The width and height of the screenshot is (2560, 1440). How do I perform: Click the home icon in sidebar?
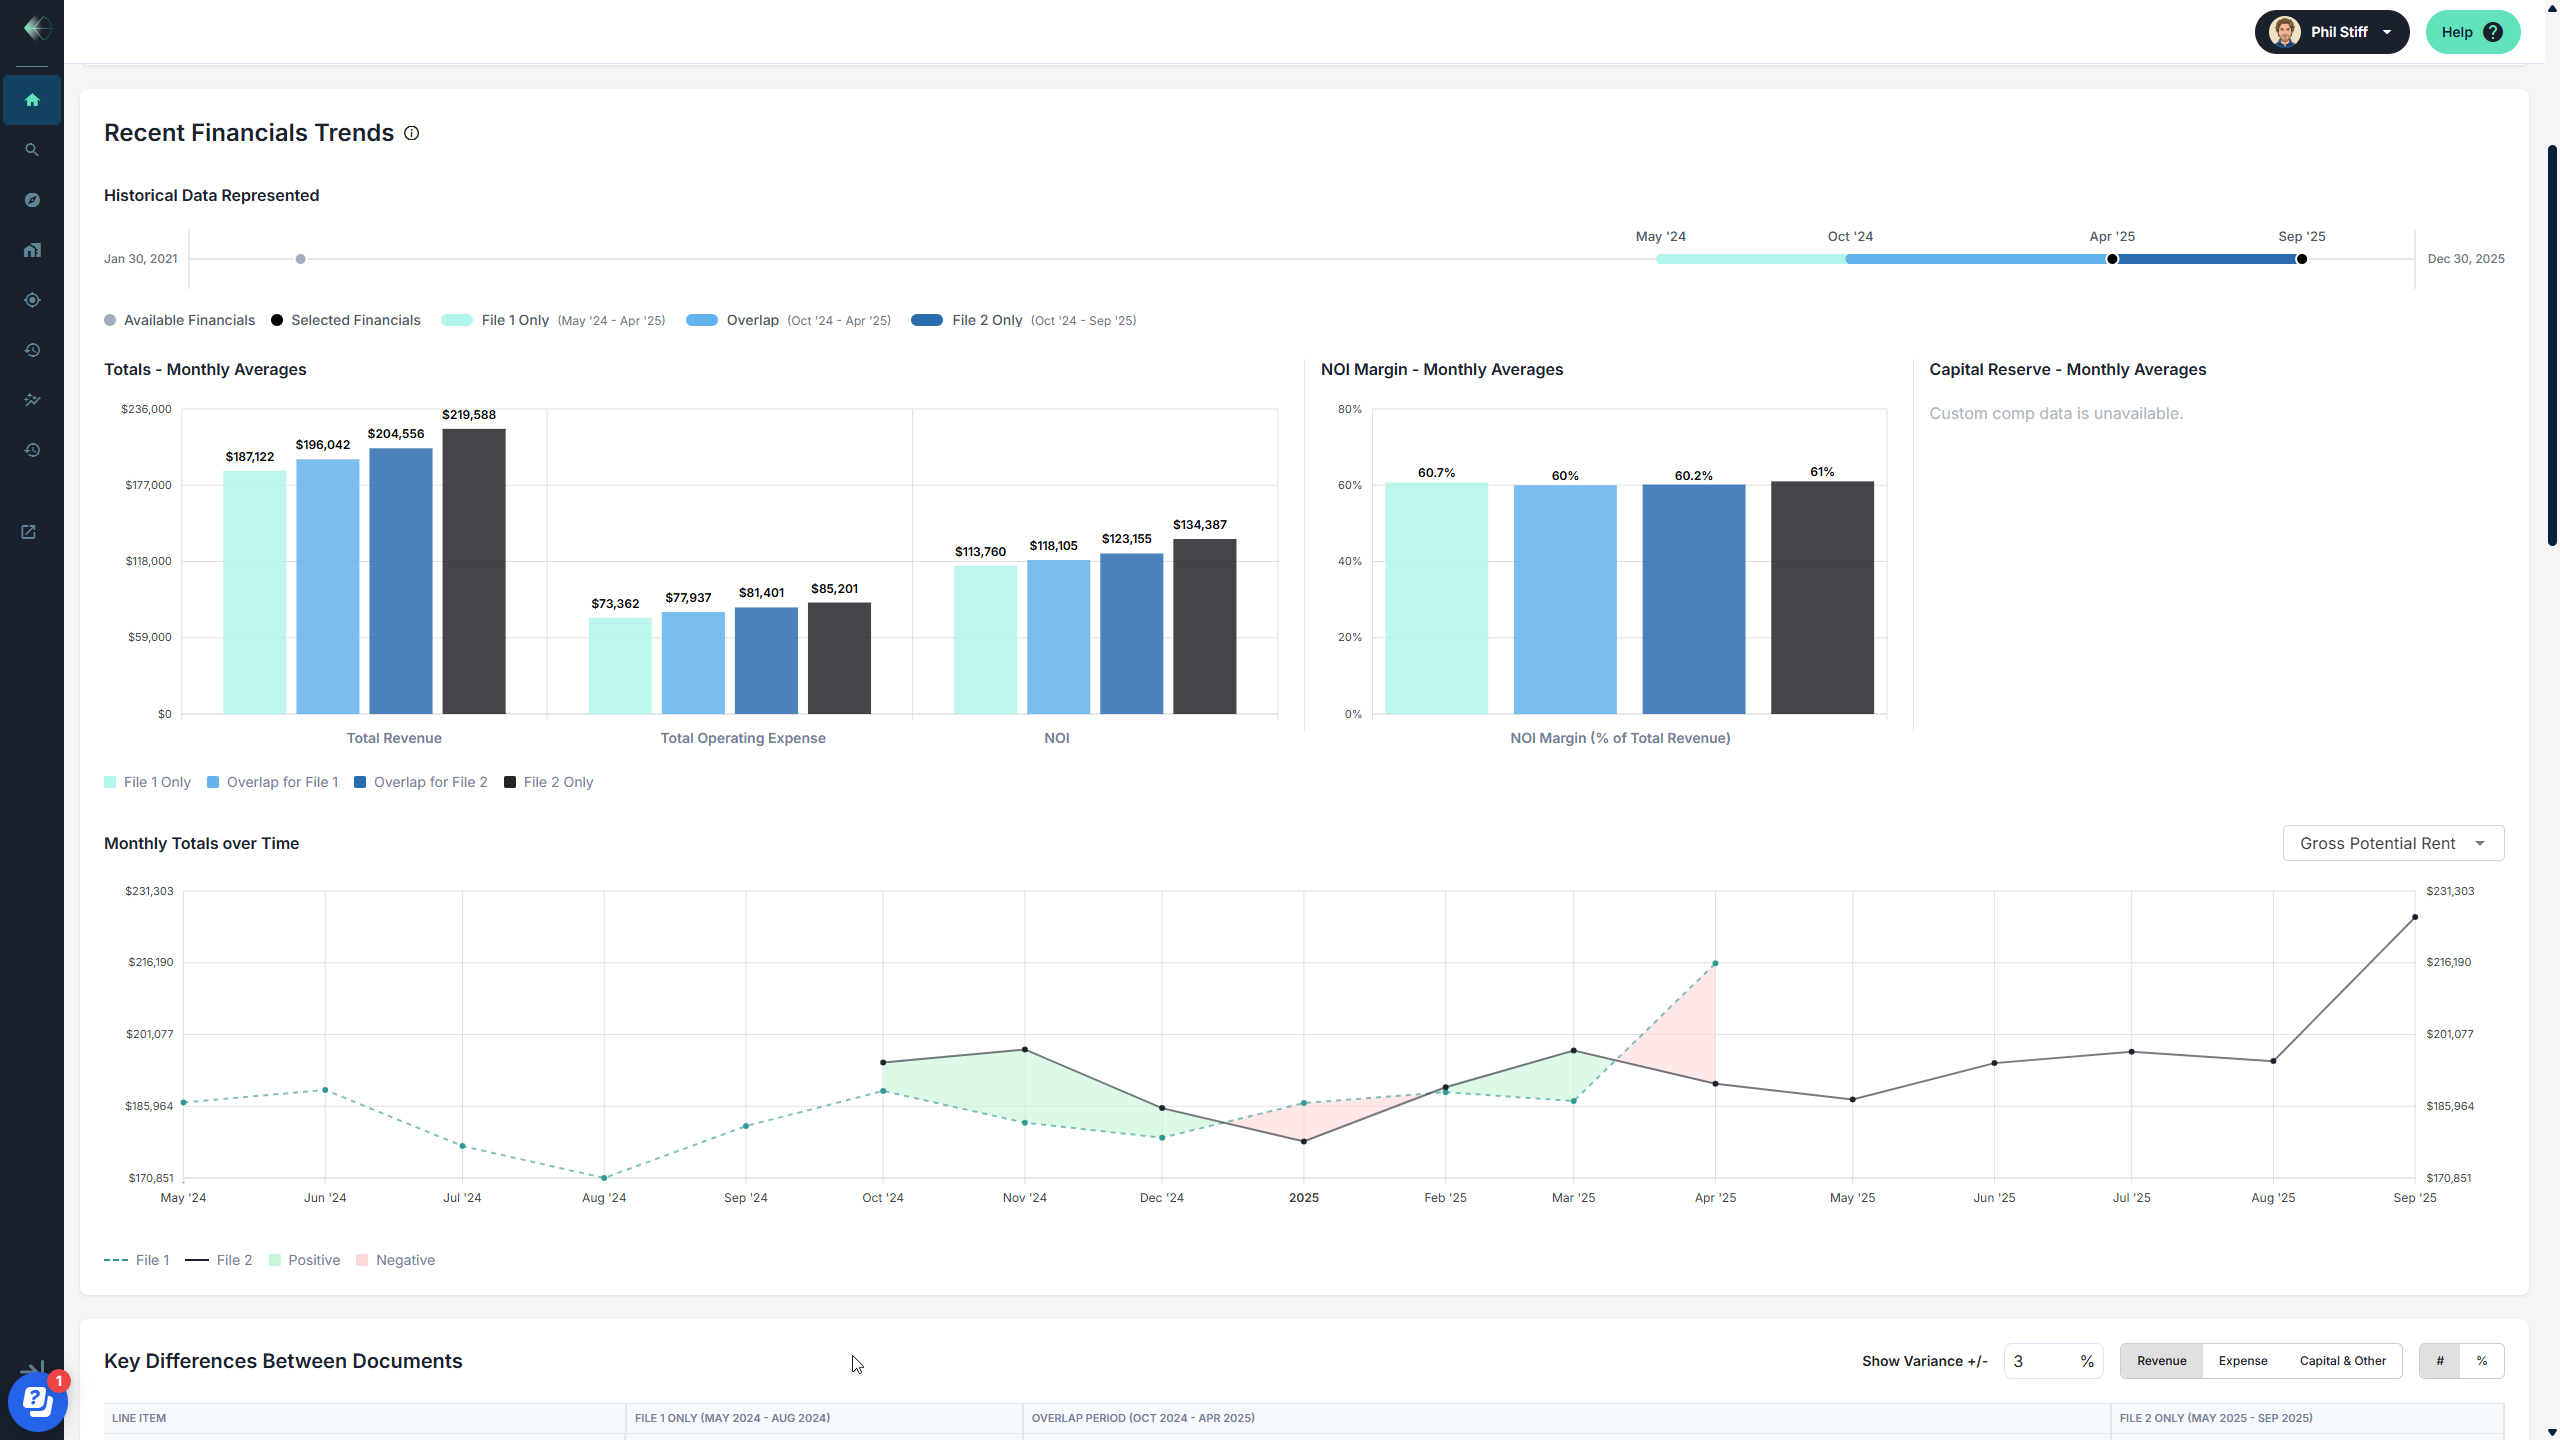tap(32, 100)
